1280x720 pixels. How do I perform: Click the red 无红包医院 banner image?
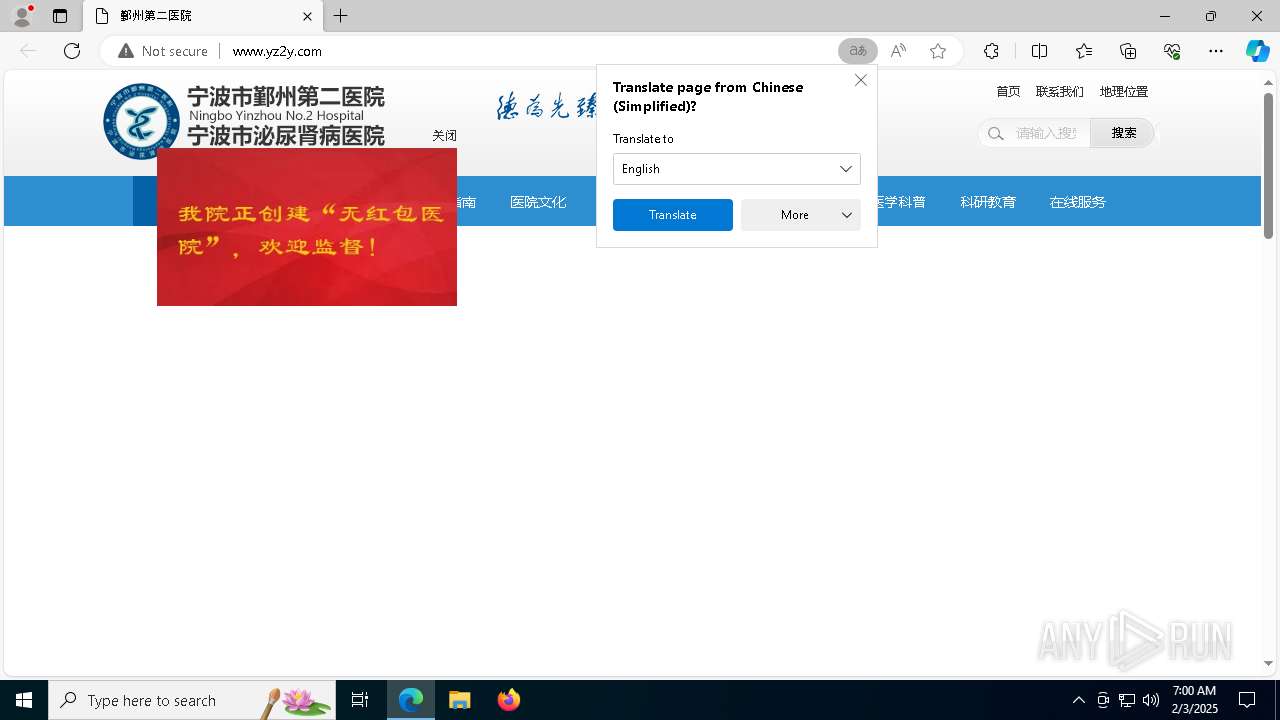coord(307,227)
